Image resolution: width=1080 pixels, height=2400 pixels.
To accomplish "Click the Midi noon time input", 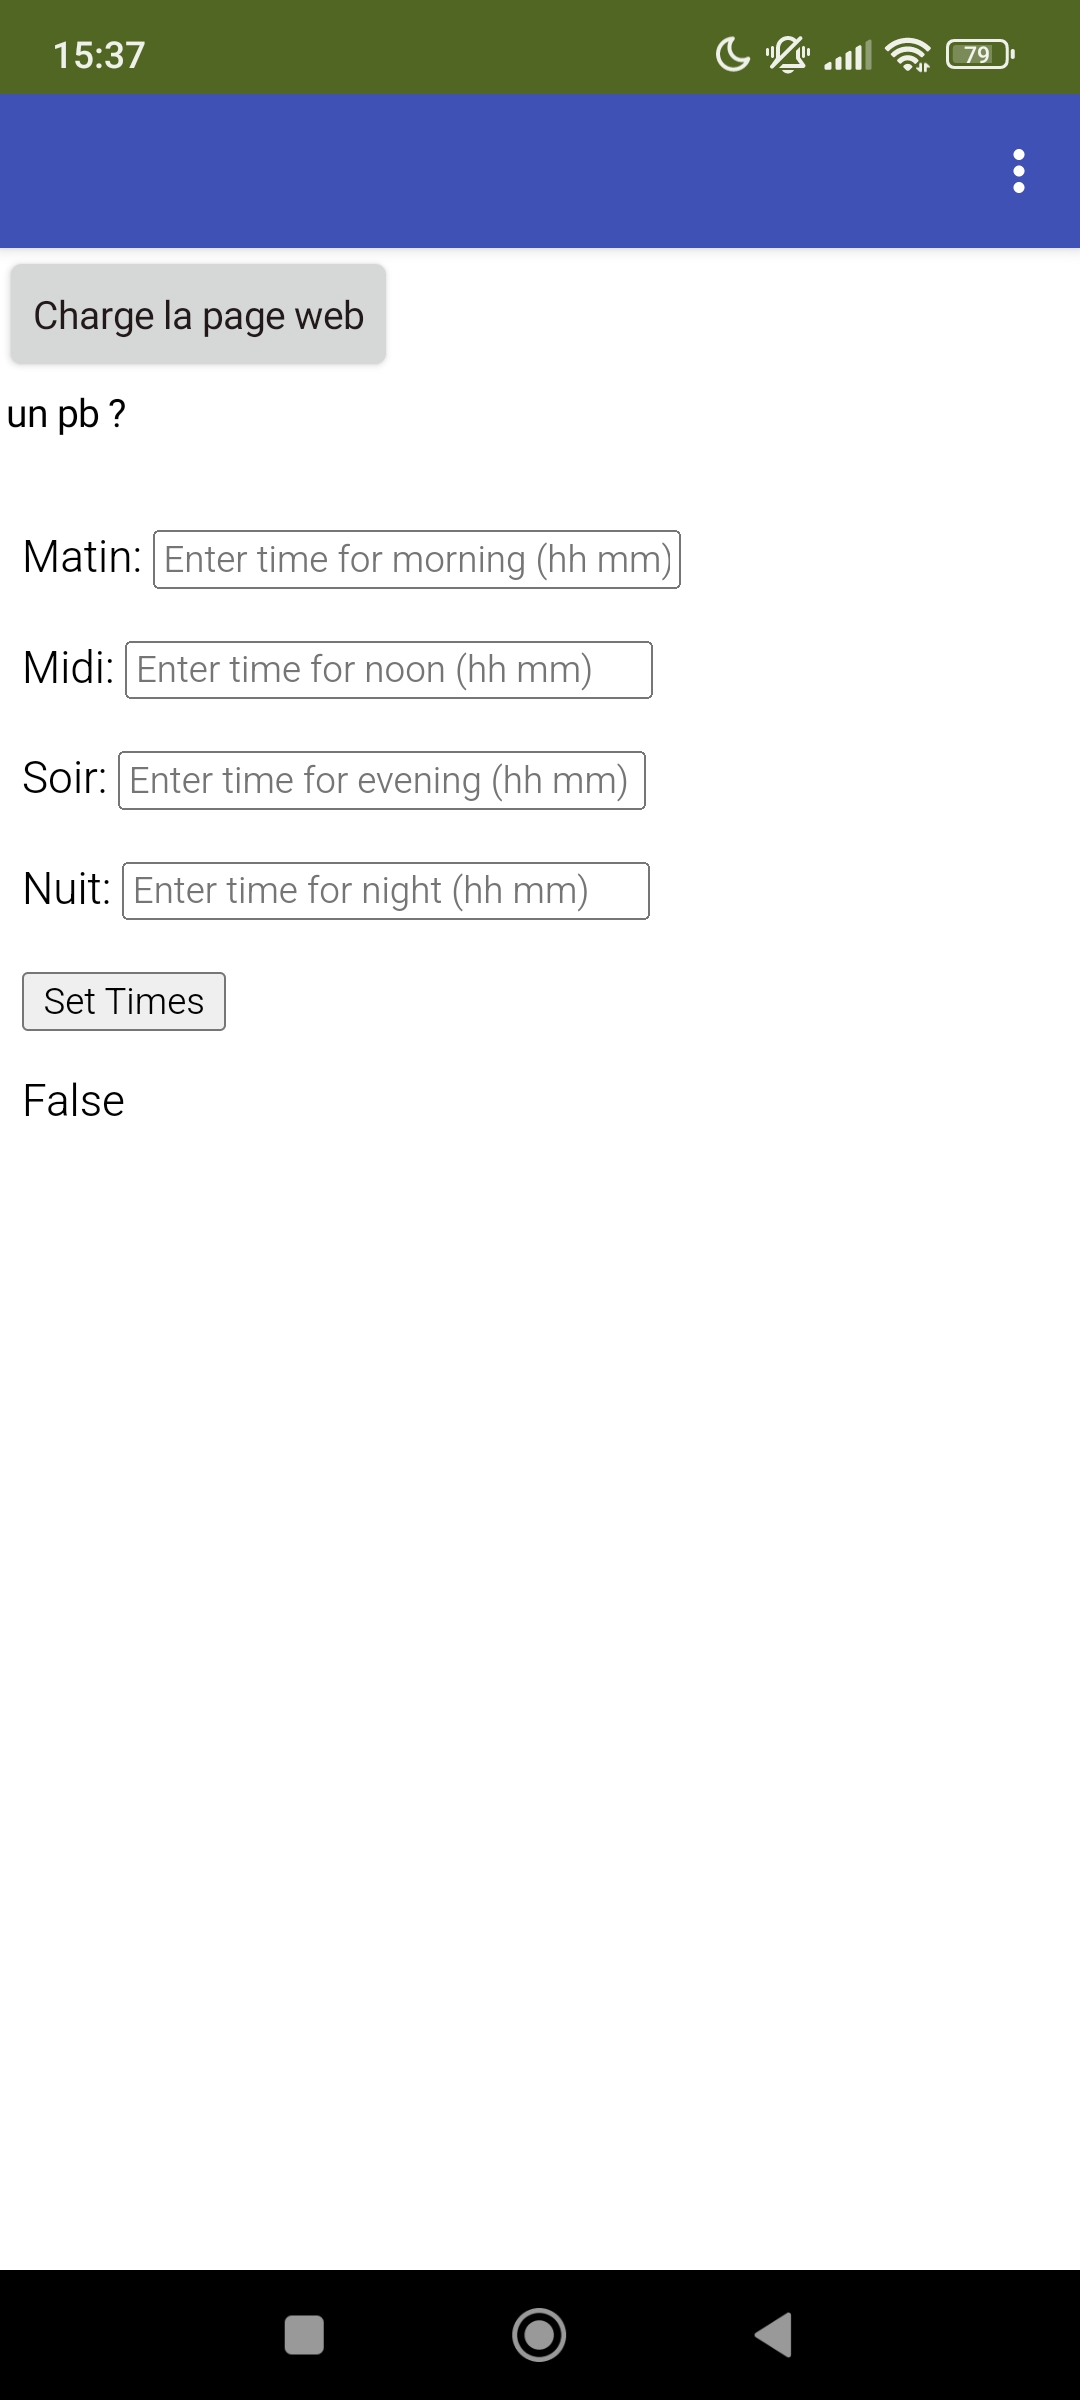I will tap(388, 670).
